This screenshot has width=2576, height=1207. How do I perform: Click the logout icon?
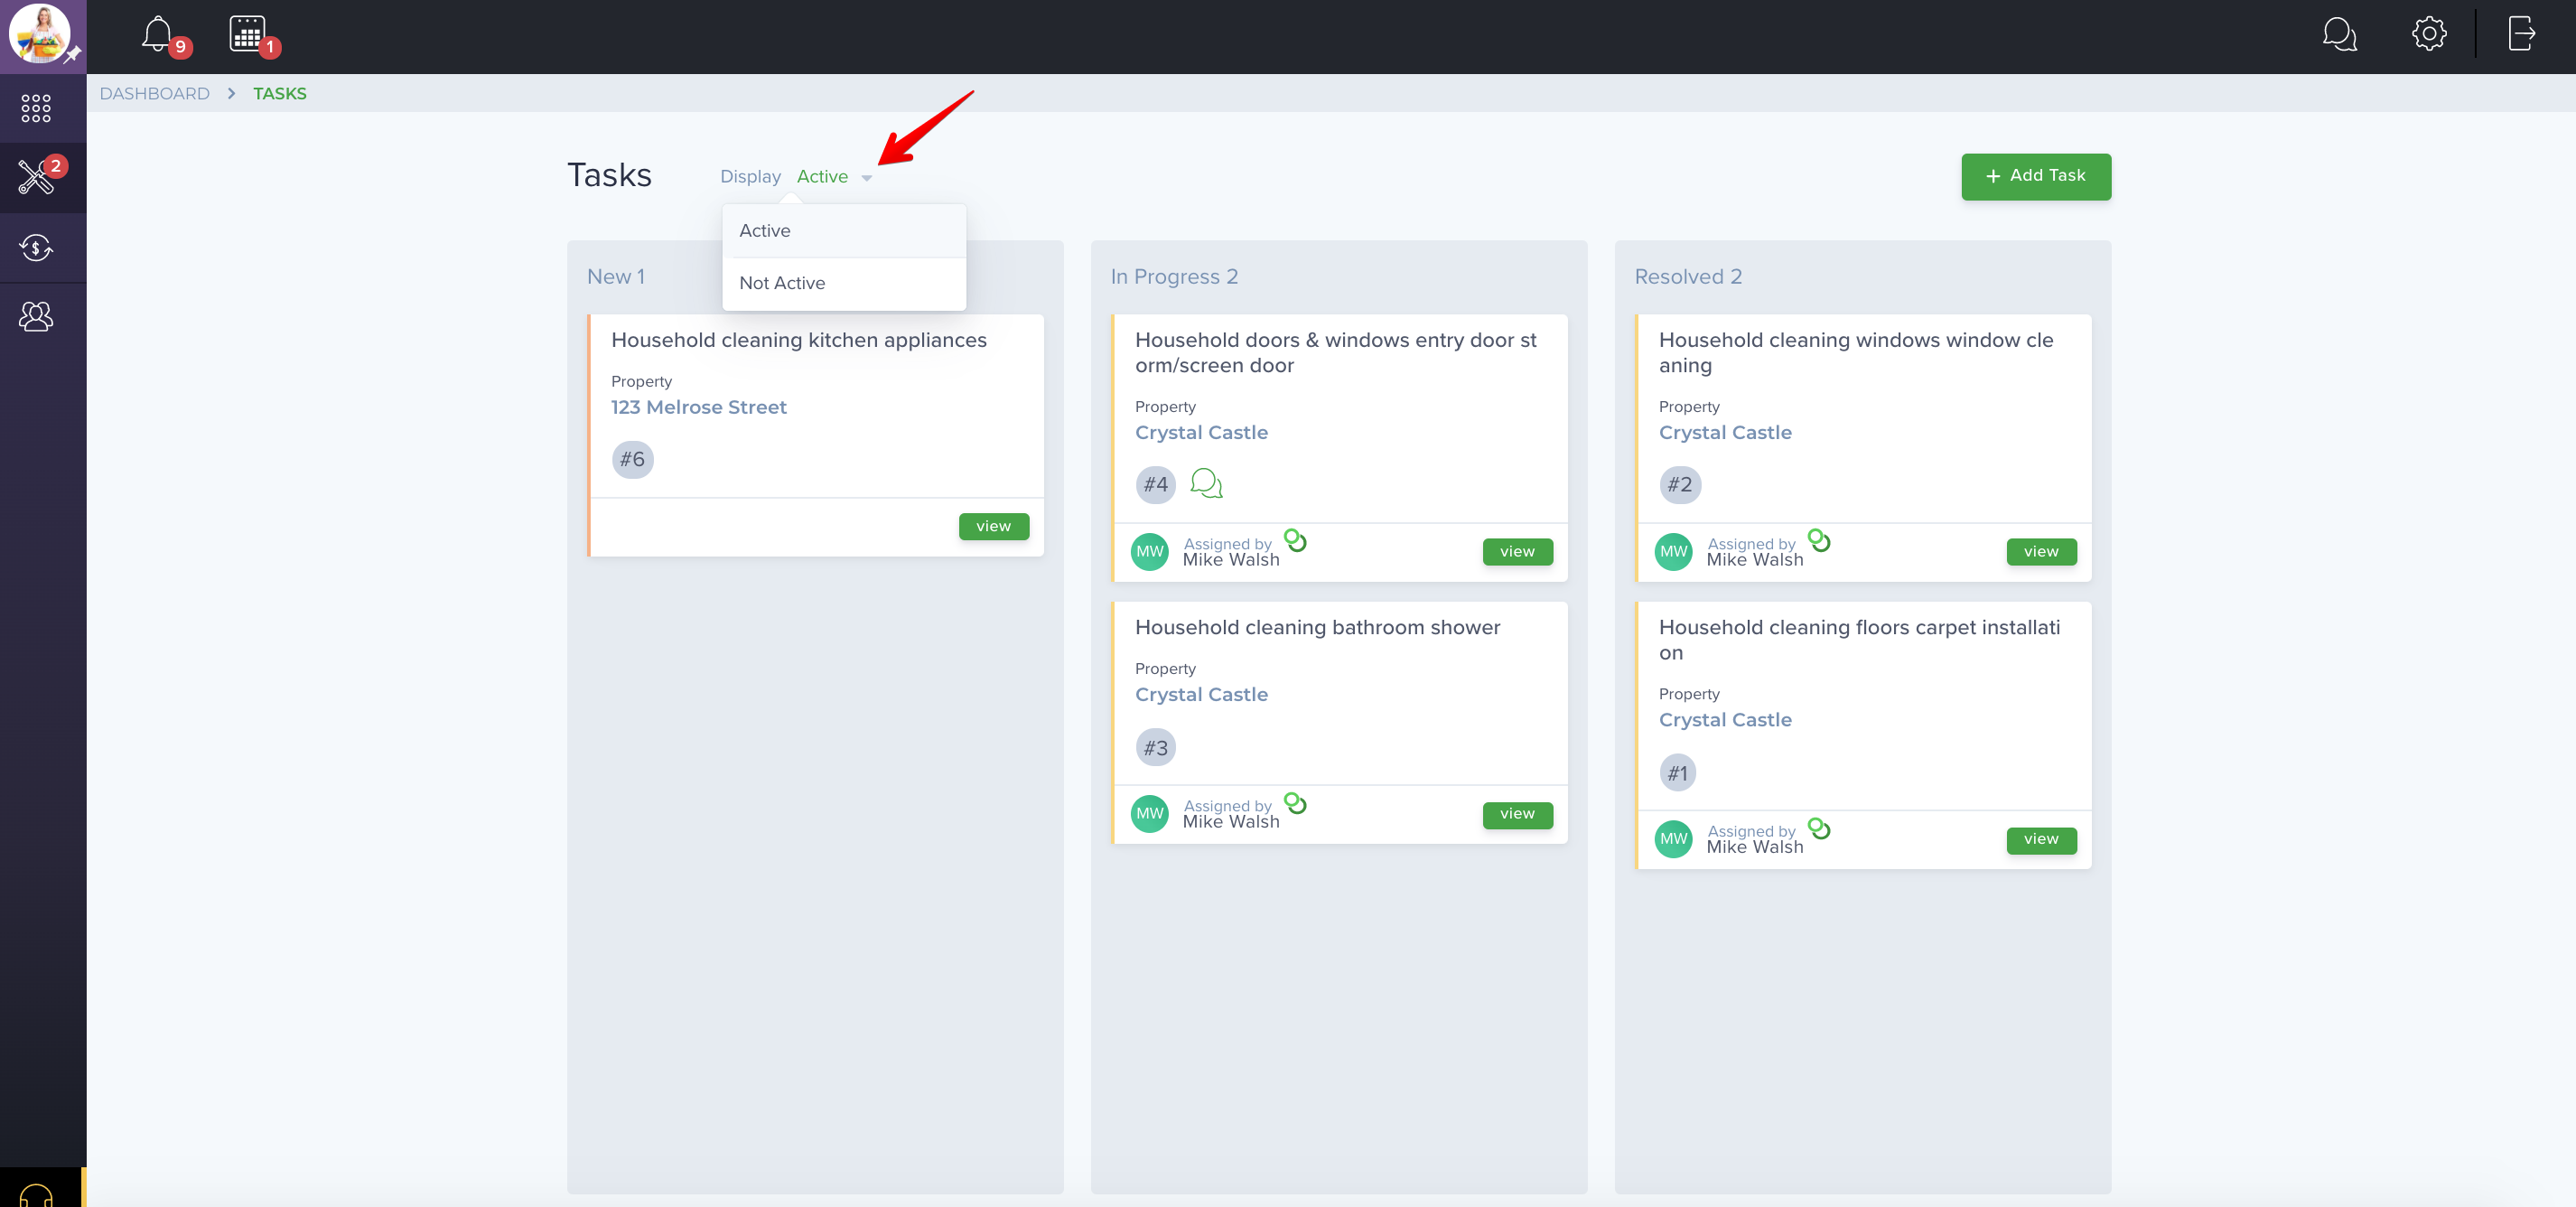2521,33
